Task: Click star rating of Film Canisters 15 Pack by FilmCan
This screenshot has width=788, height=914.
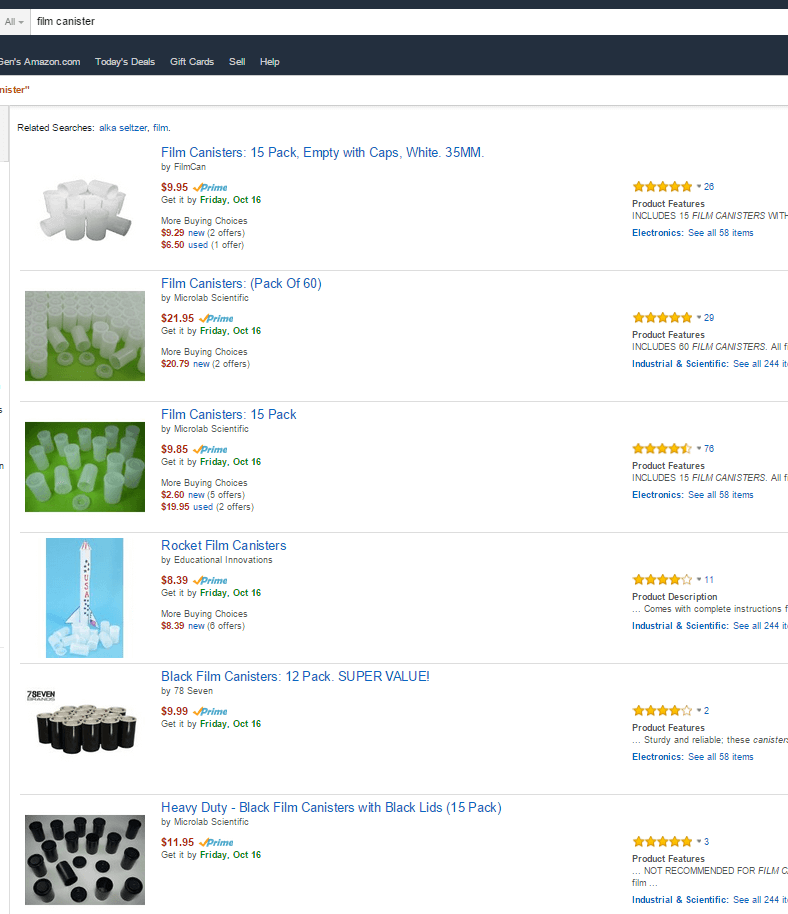Action: (x=661, y=187)
